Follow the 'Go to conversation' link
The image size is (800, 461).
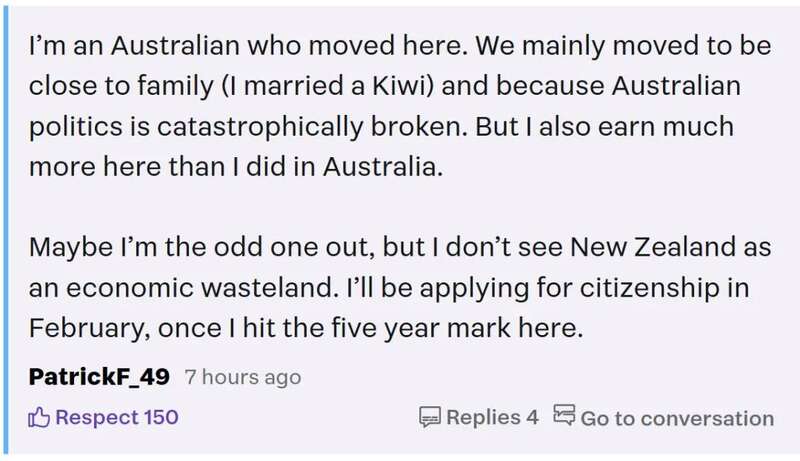[677, 417]
